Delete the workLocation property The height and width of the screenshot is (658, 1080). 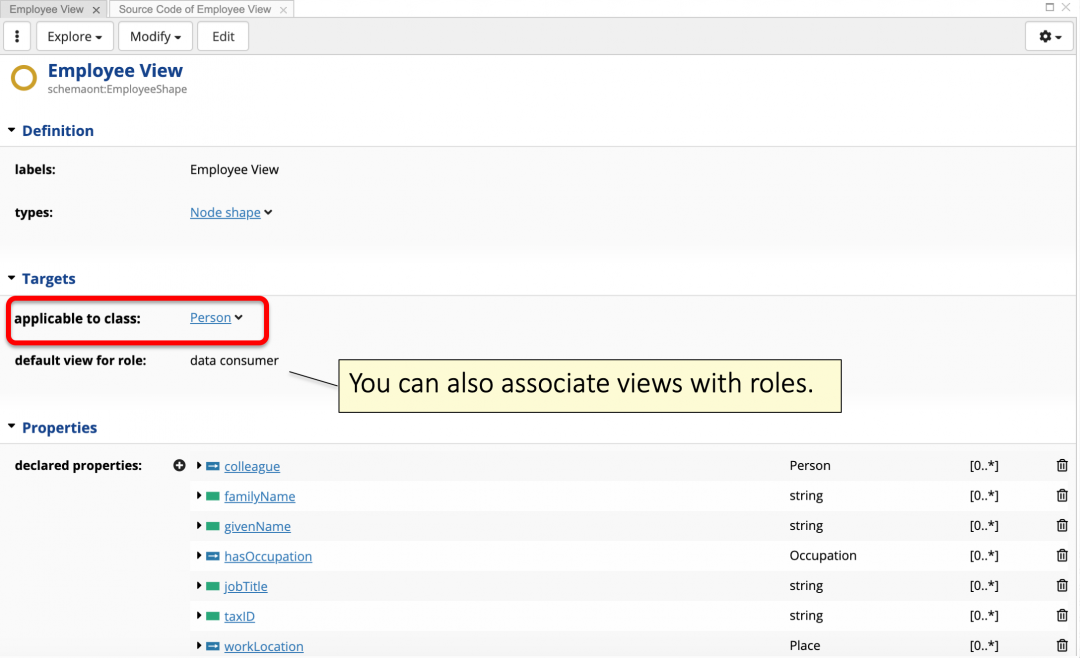coord(1062,646)
